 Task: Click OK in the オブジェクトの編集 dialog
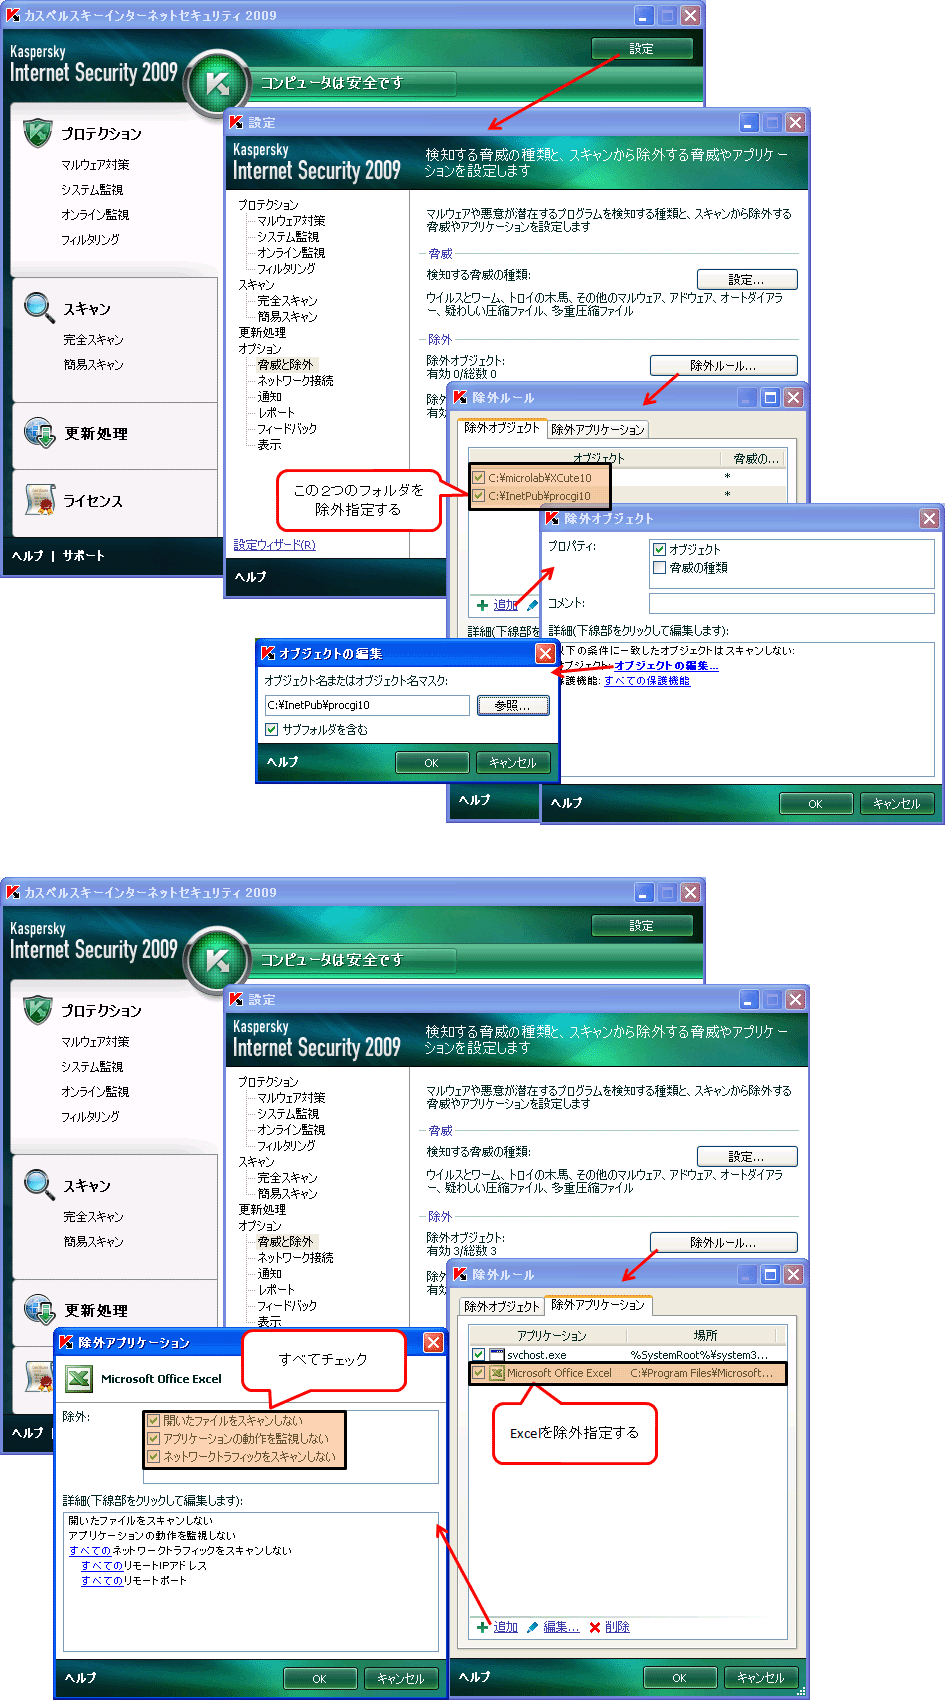point(432,763)
